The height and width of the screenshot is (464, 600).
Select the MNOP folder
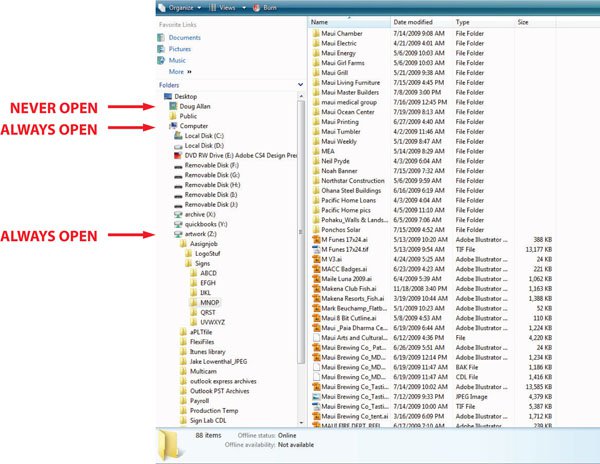click(x=210, y=303)
